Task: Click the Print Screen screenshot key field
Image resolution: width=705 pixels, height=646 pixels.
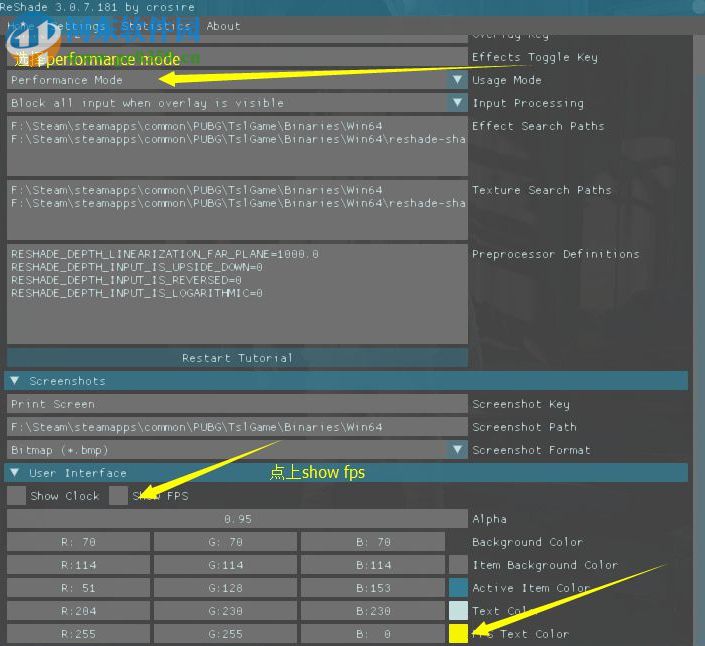Action: [x=237, y=404]
